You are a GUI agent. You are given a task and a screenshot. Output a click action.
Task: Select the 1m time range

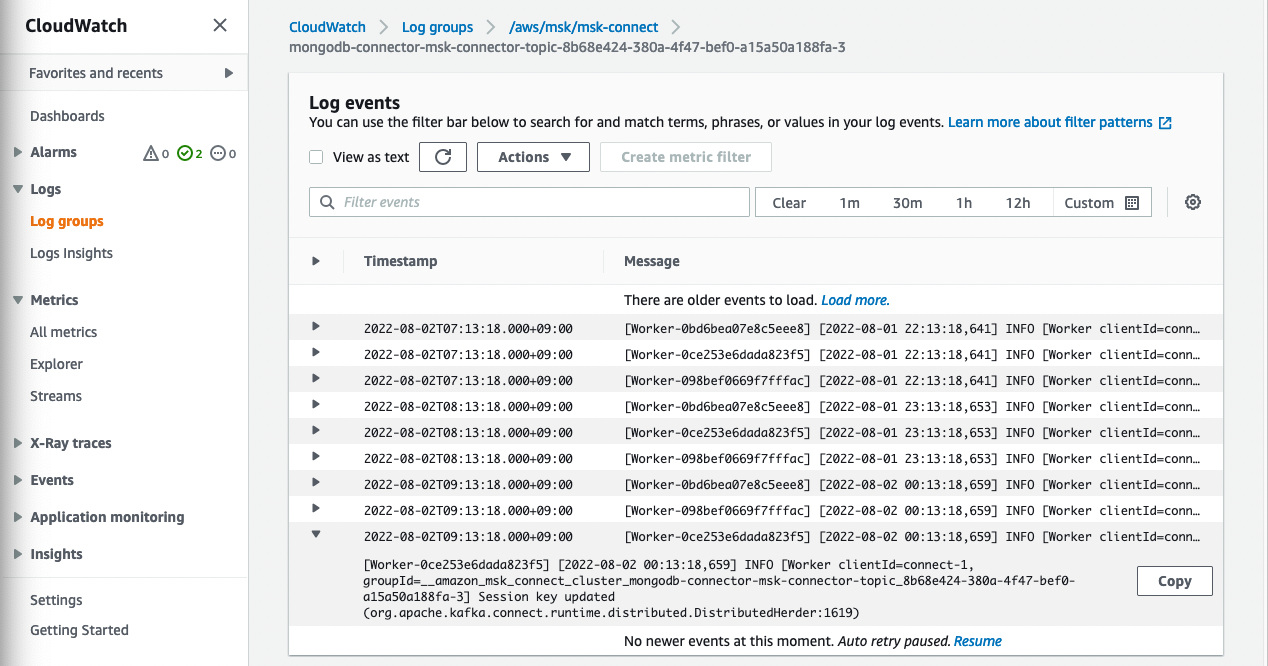coord(849,202)
